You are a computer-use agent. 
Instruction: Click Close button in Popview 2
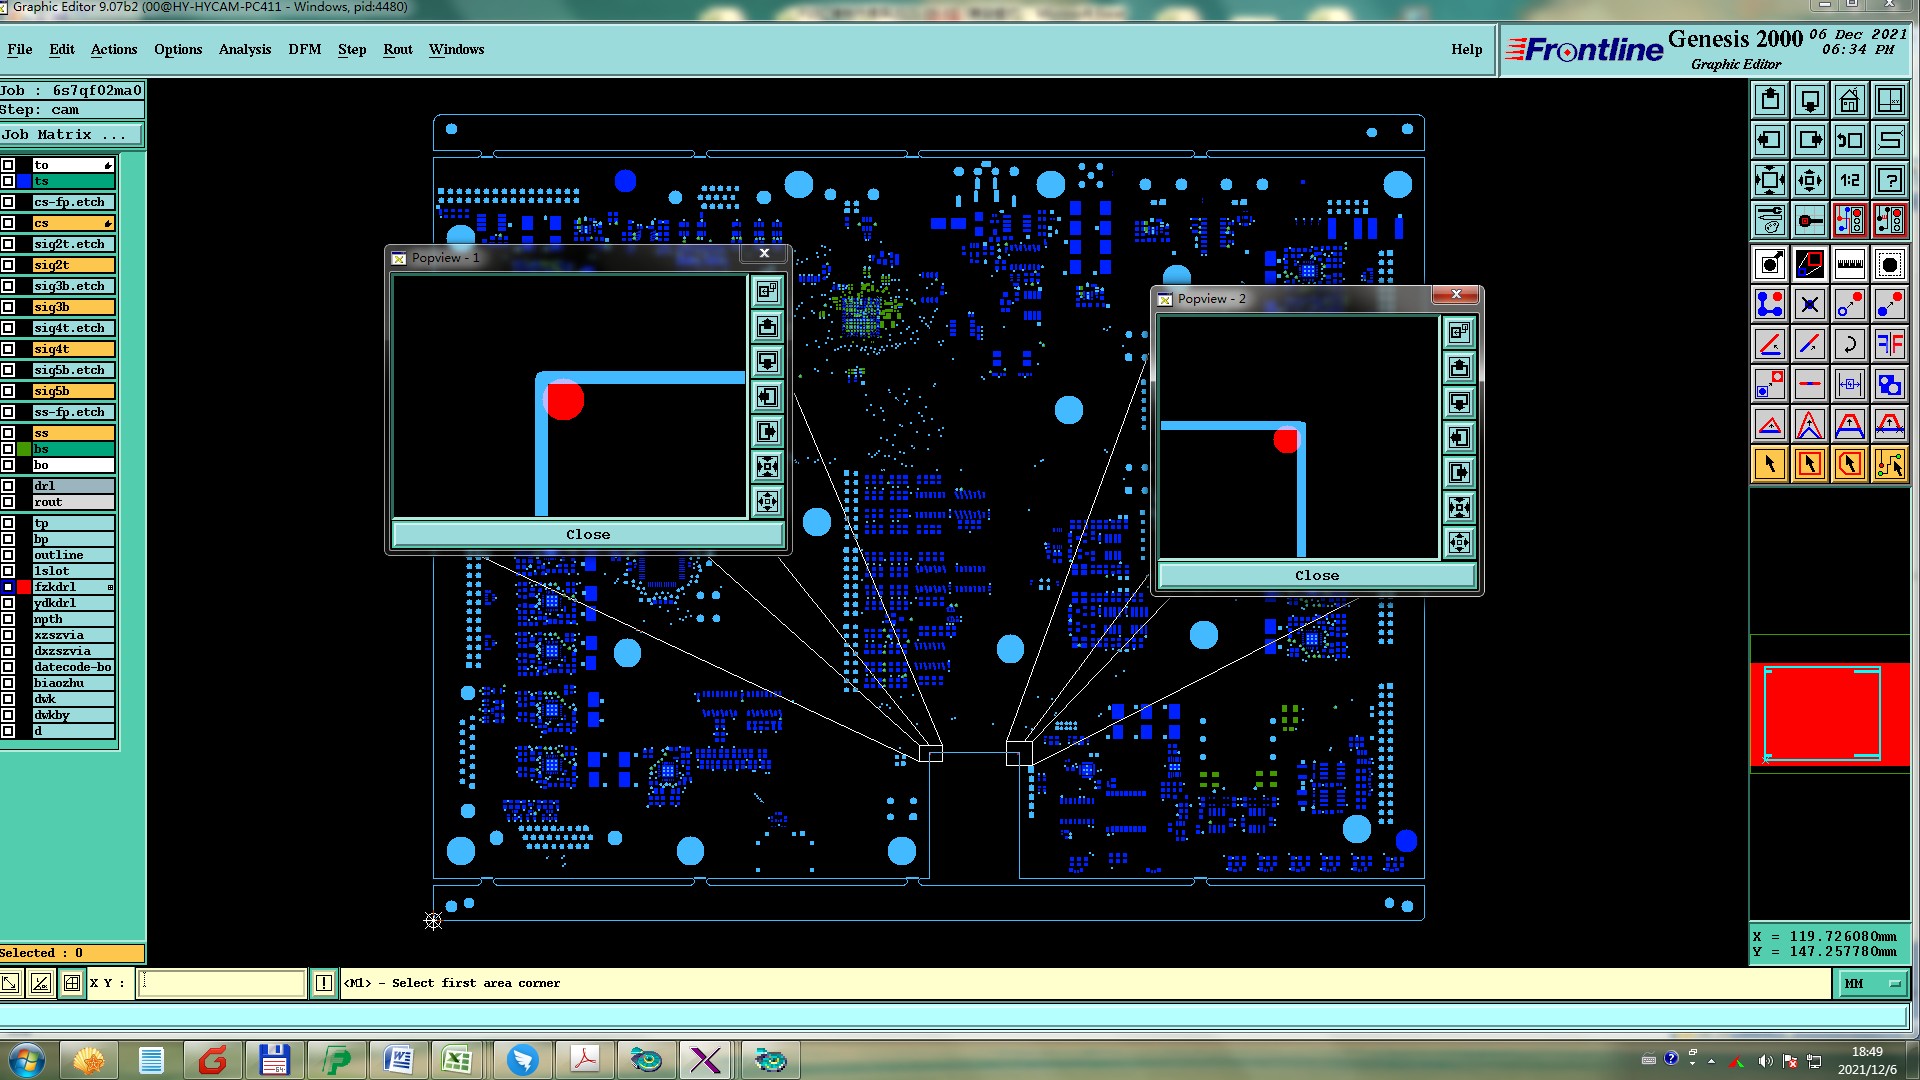click(x=1316, y=575)
